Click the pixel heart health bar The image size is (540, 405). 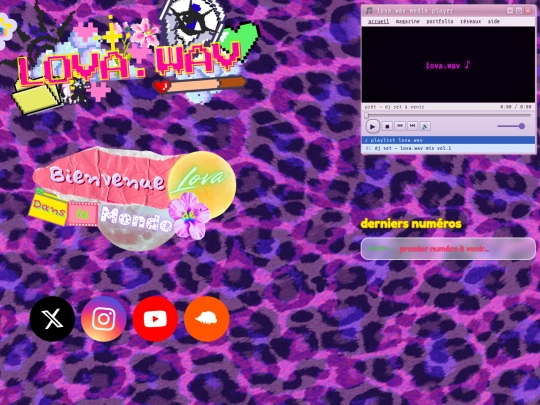pos(200,85)
